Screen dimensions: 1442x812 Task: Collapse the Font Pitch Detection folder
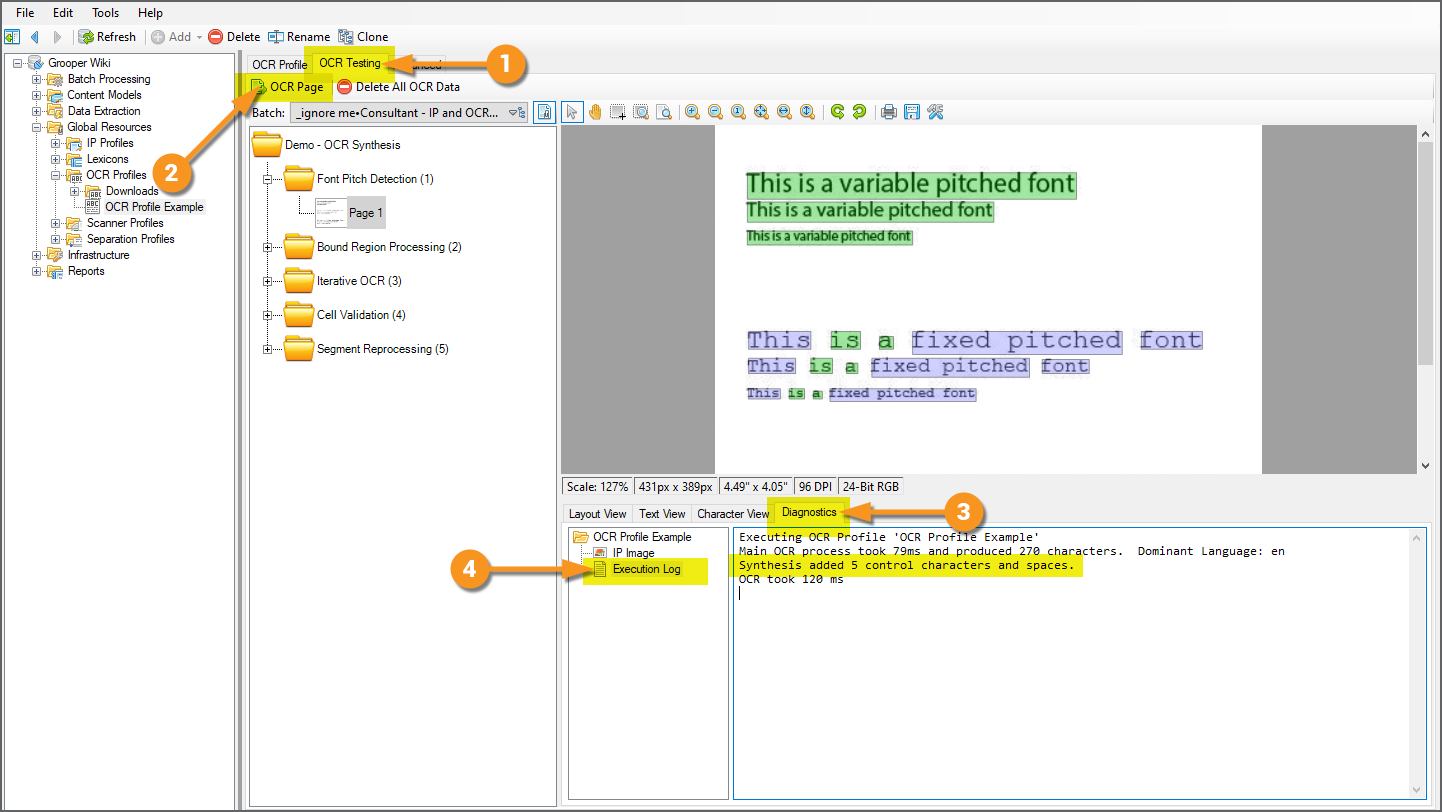(x=267, y=180)
